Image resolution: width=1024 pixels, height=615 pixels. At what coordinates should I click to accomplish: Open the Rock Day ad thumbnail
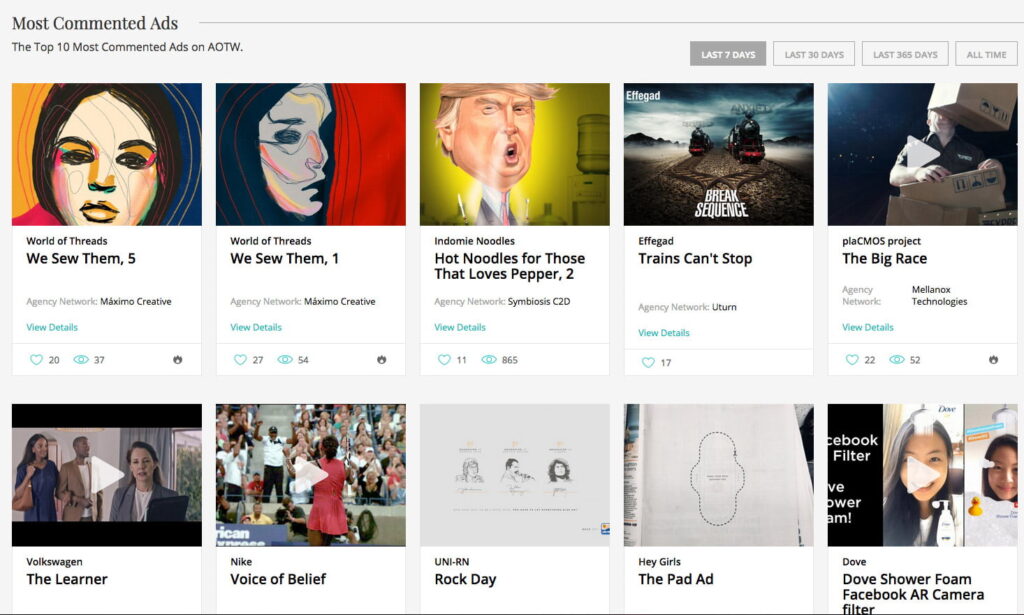pyautogui.click(x=514, y=475)
